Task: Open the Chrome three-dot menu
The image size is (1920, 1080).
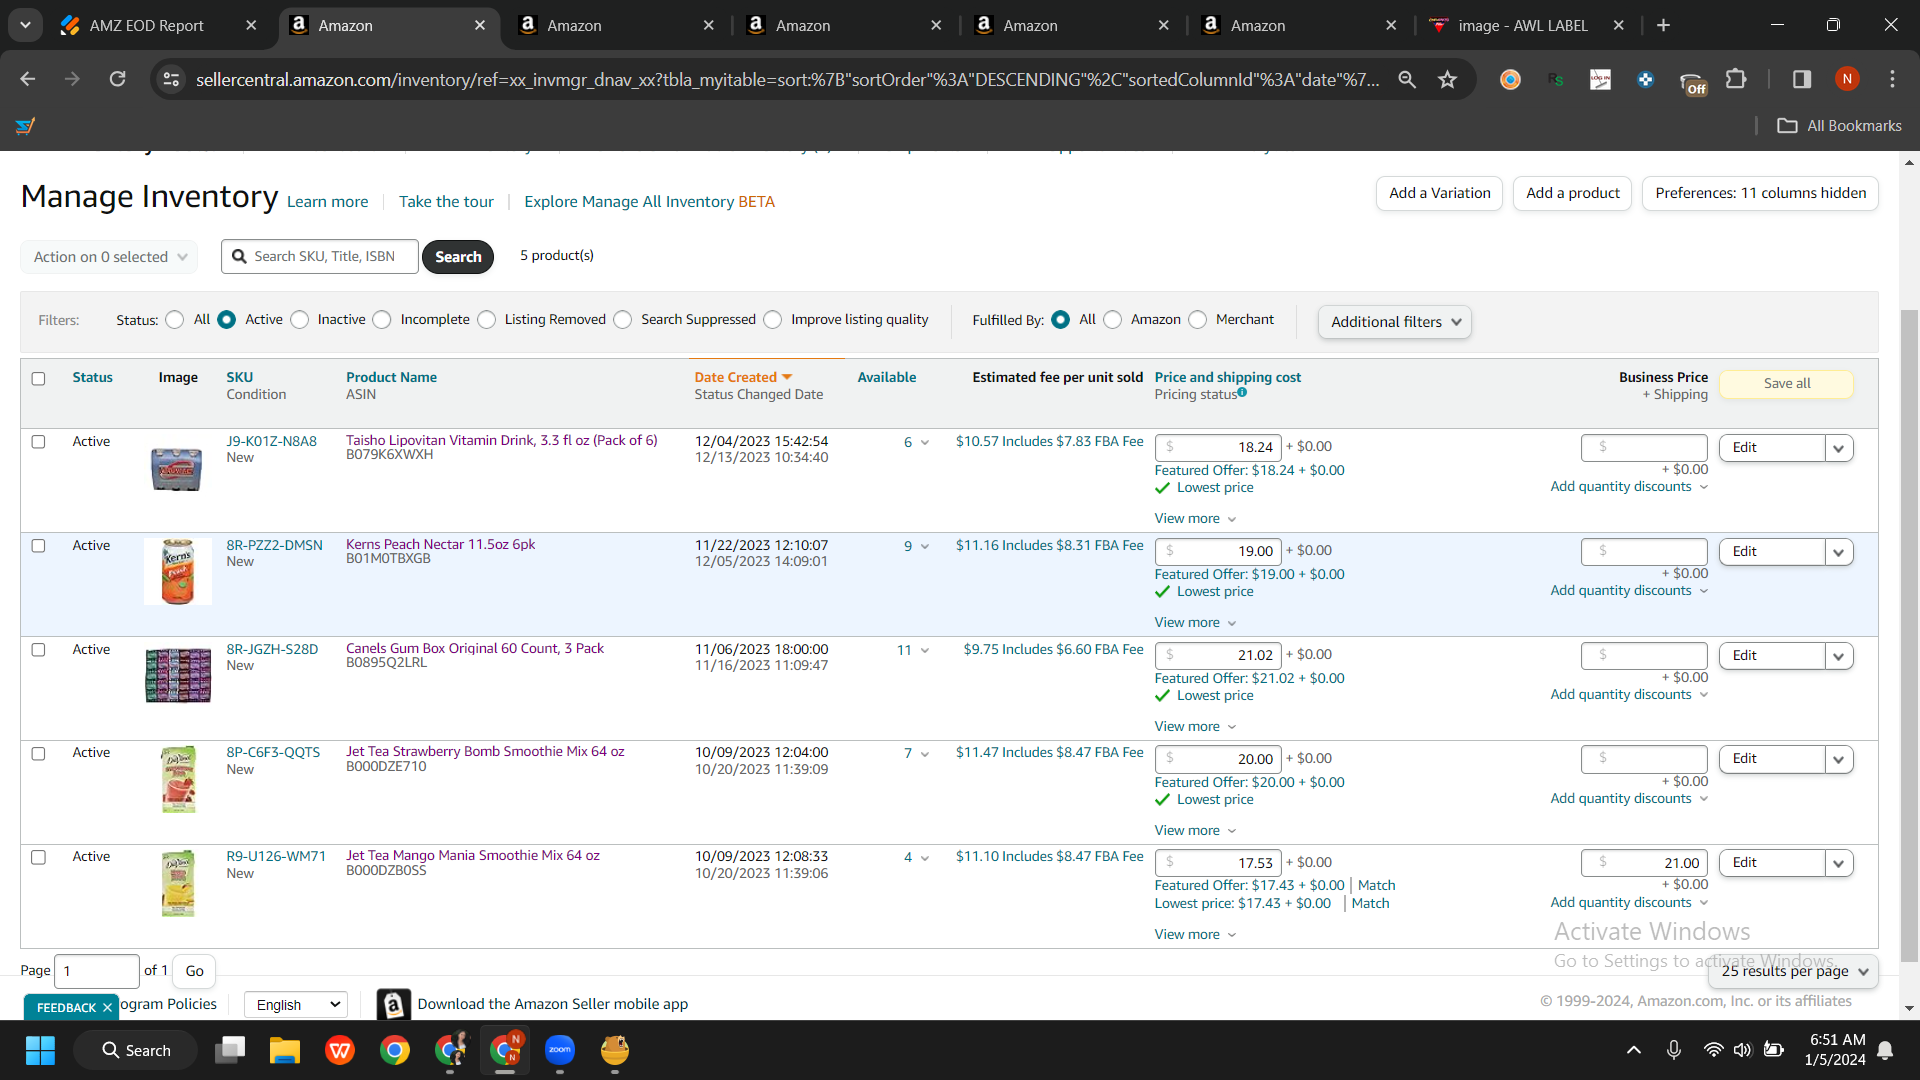Action: point(1892,79)
